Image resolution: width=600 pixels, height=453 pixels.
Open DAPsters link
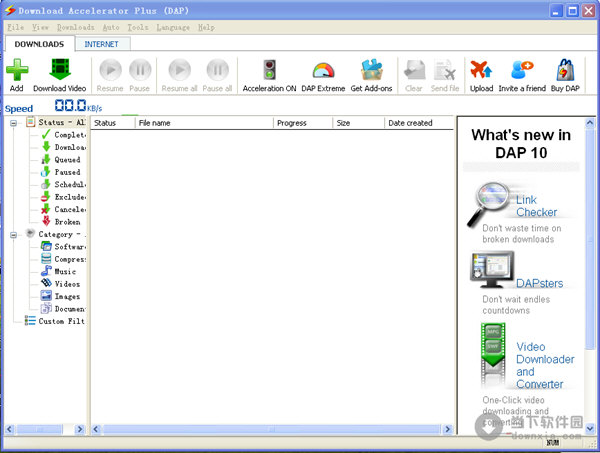pos(540,284)
